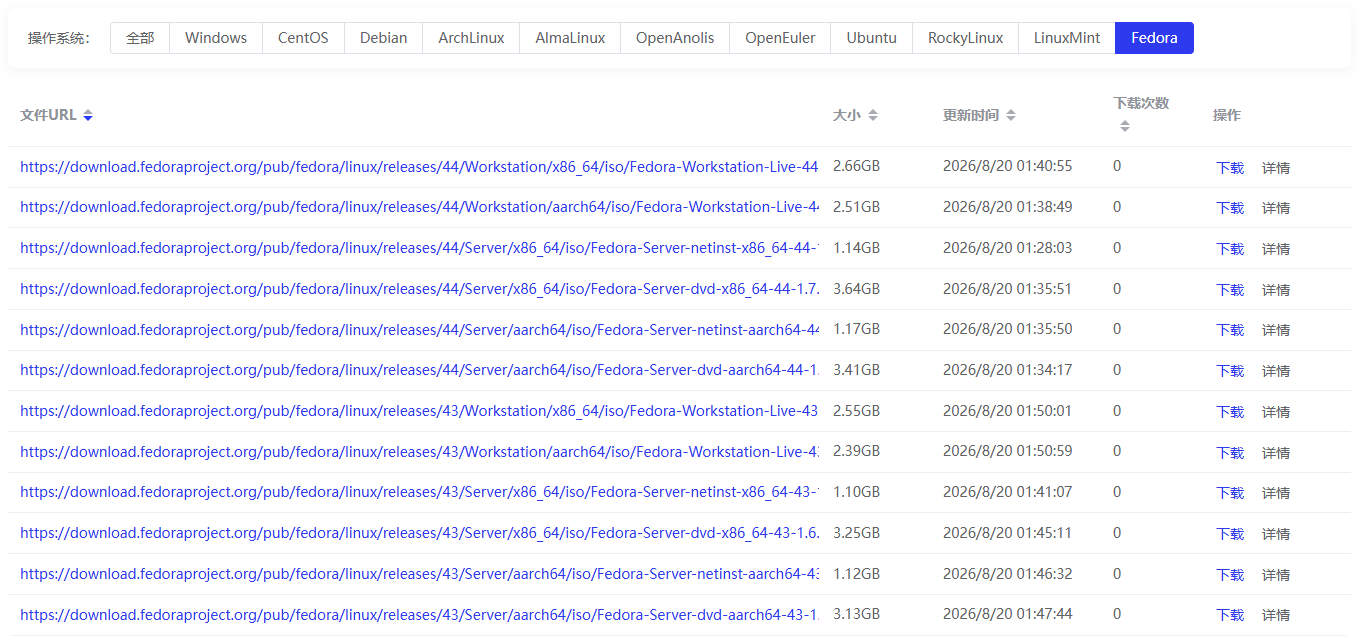Select the timestamp 2026/8/20 01:50:59
1367x644 pixels.
pos(1007,451)
